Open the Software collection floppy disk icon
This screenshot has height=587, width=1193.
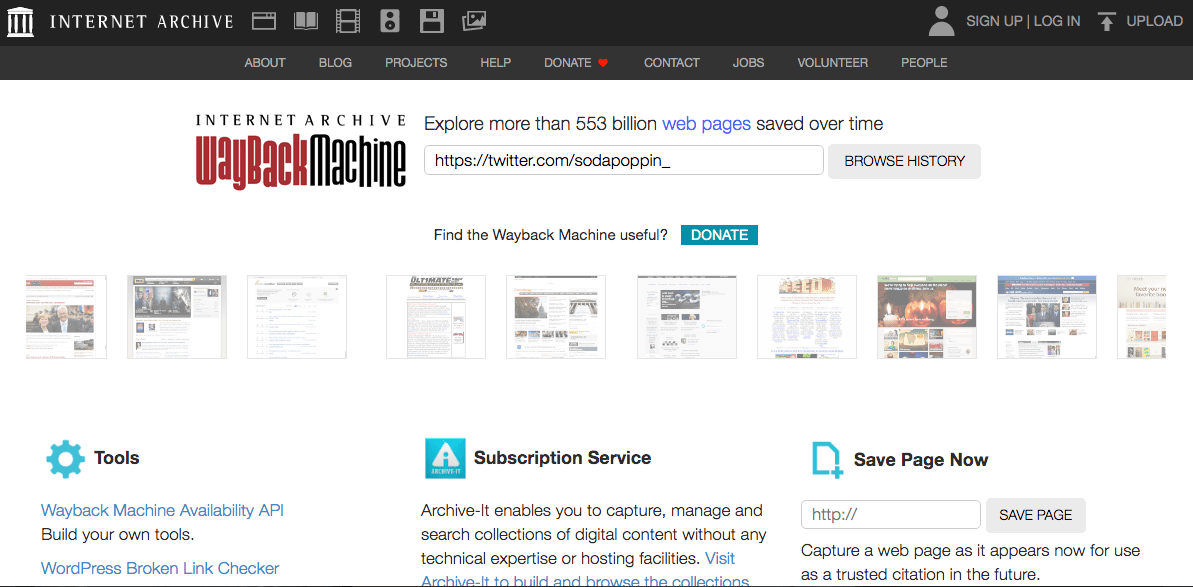coord(431,20)
